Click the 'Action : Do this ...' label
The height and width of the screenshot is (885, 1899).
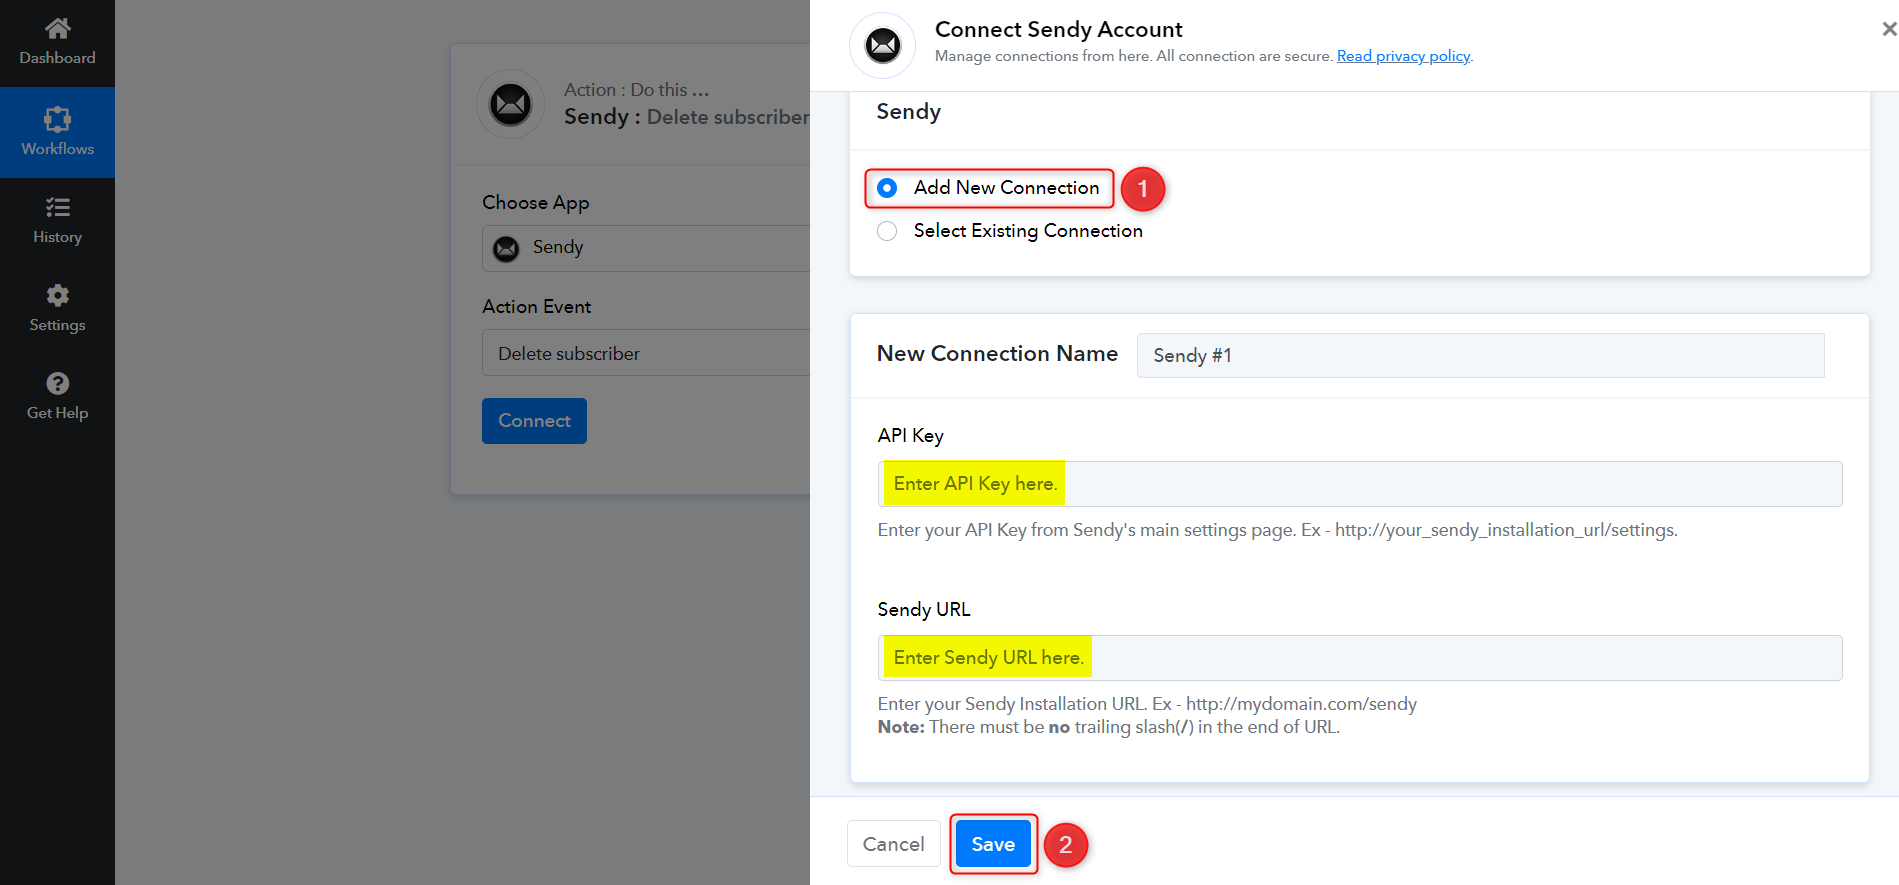637,90
